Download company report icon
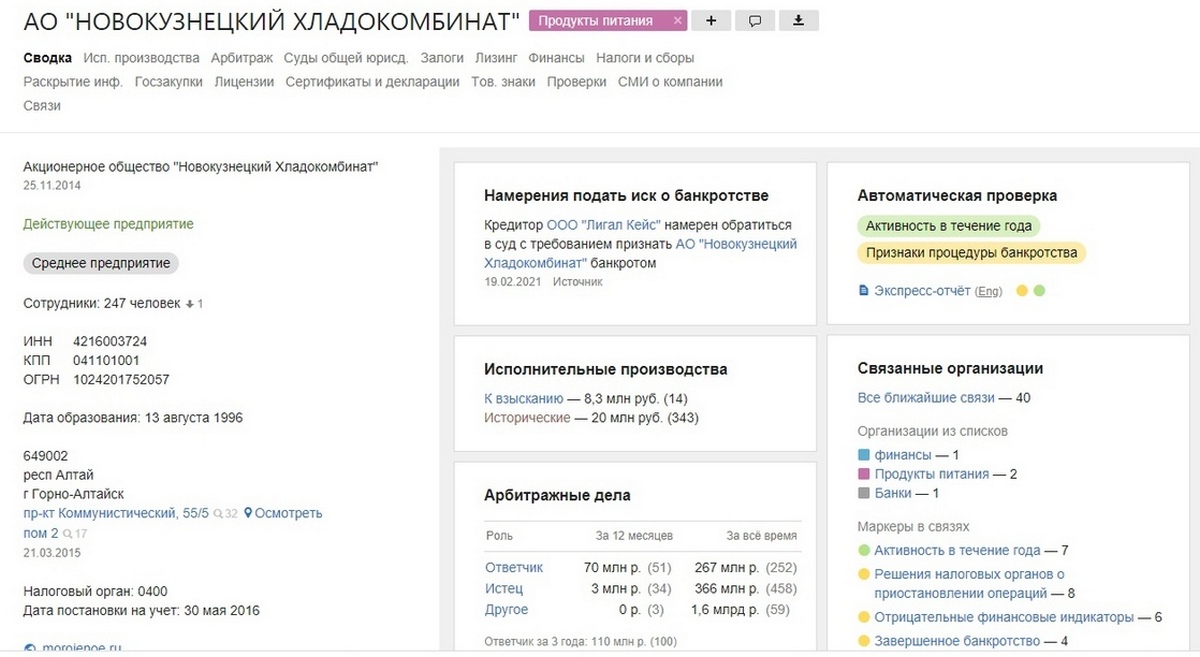Screen dimensions: 1200x657 point(799,20)
